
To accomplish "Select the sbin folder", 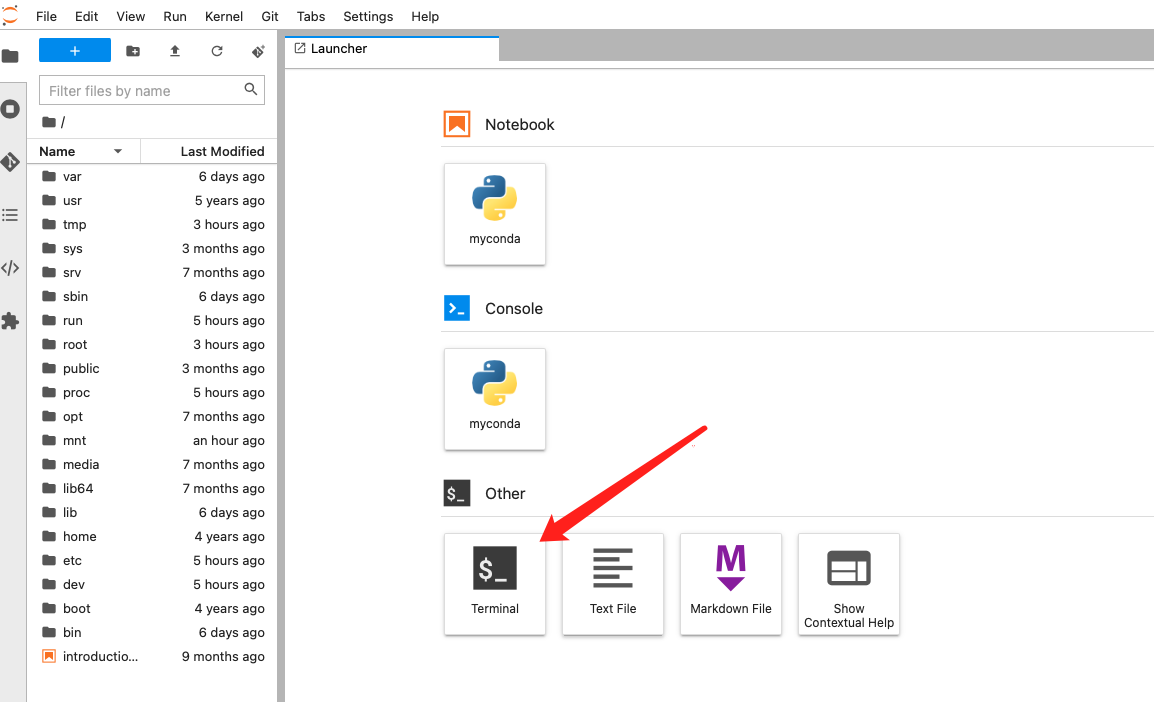I will pyautogui.click(x=152, y=297).
